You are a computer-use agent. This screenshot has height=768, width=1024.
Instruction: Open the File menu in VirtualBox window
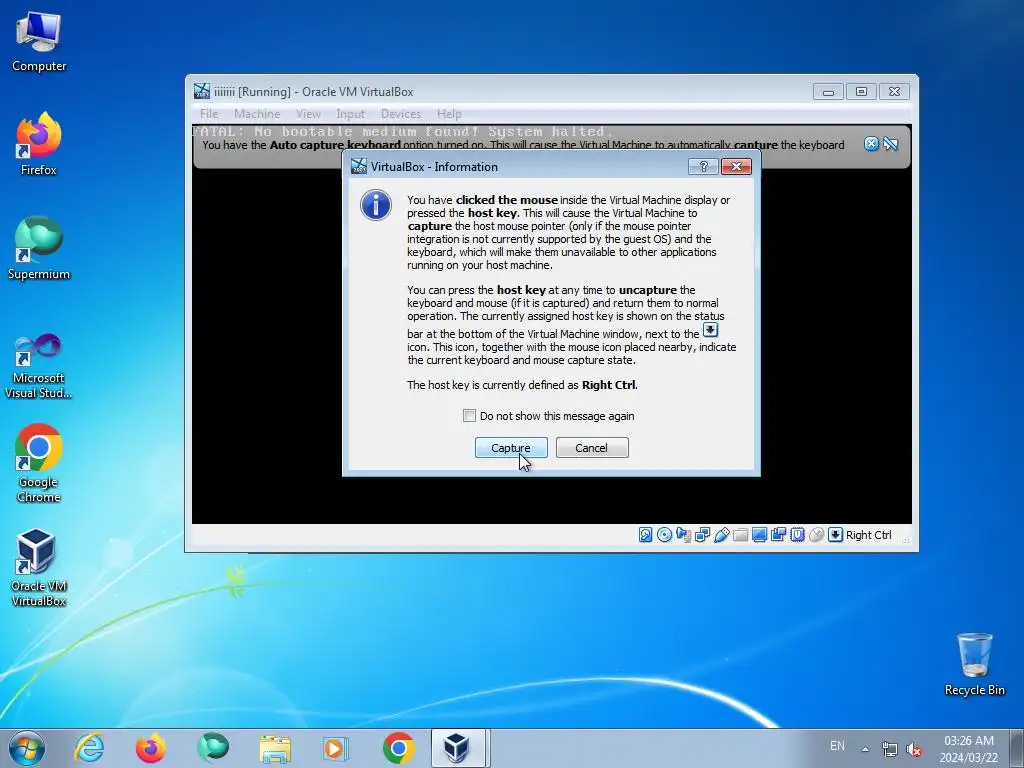click(209, 114)
